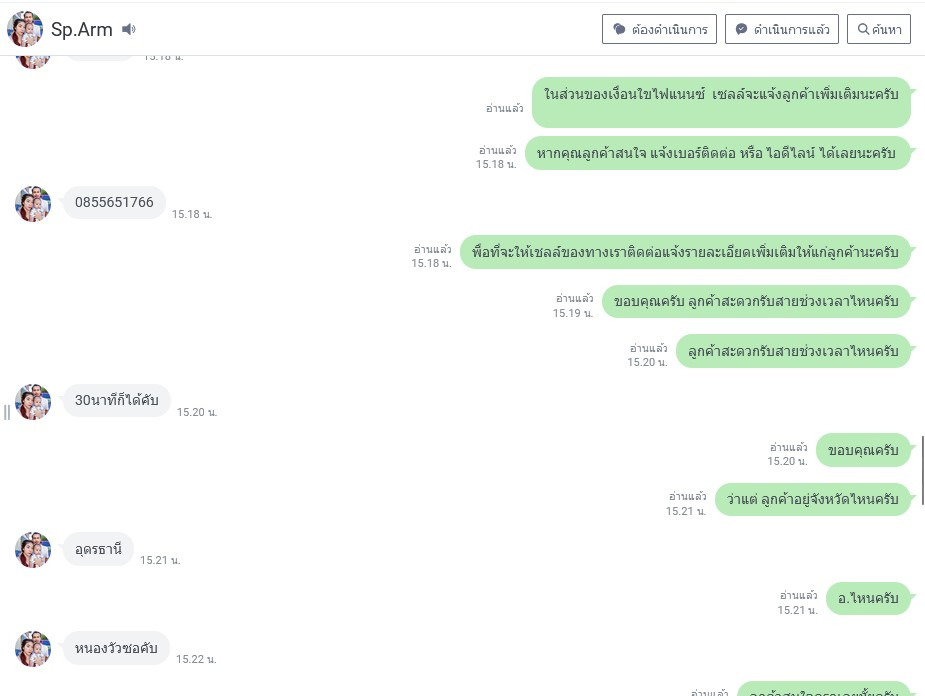This screenshot has width=925, height=696.
Task: Click the ดำเนินการแล้ว button
Action: click(782, 29)
